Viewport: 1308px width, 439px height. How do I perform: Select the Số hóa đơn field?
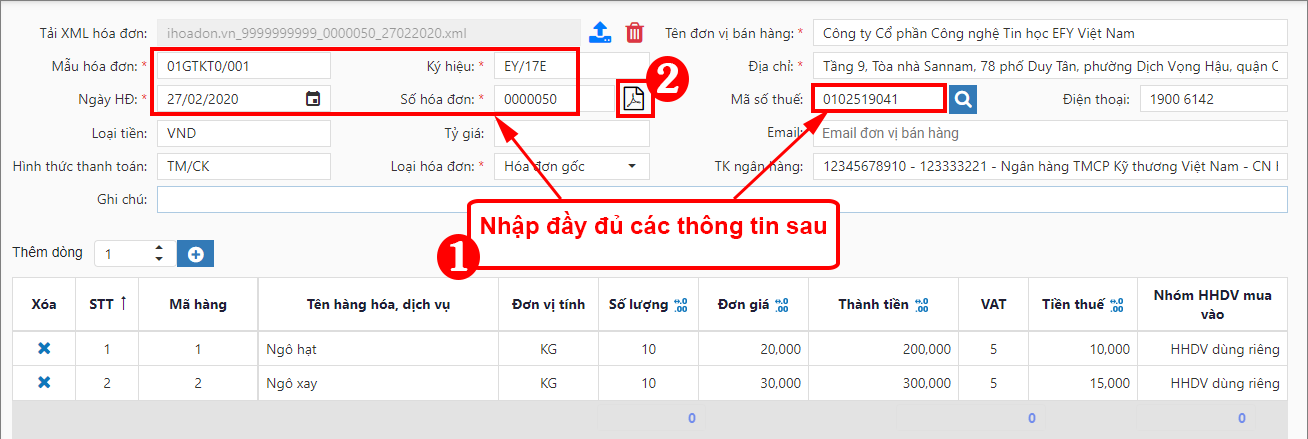click(536, 99)
